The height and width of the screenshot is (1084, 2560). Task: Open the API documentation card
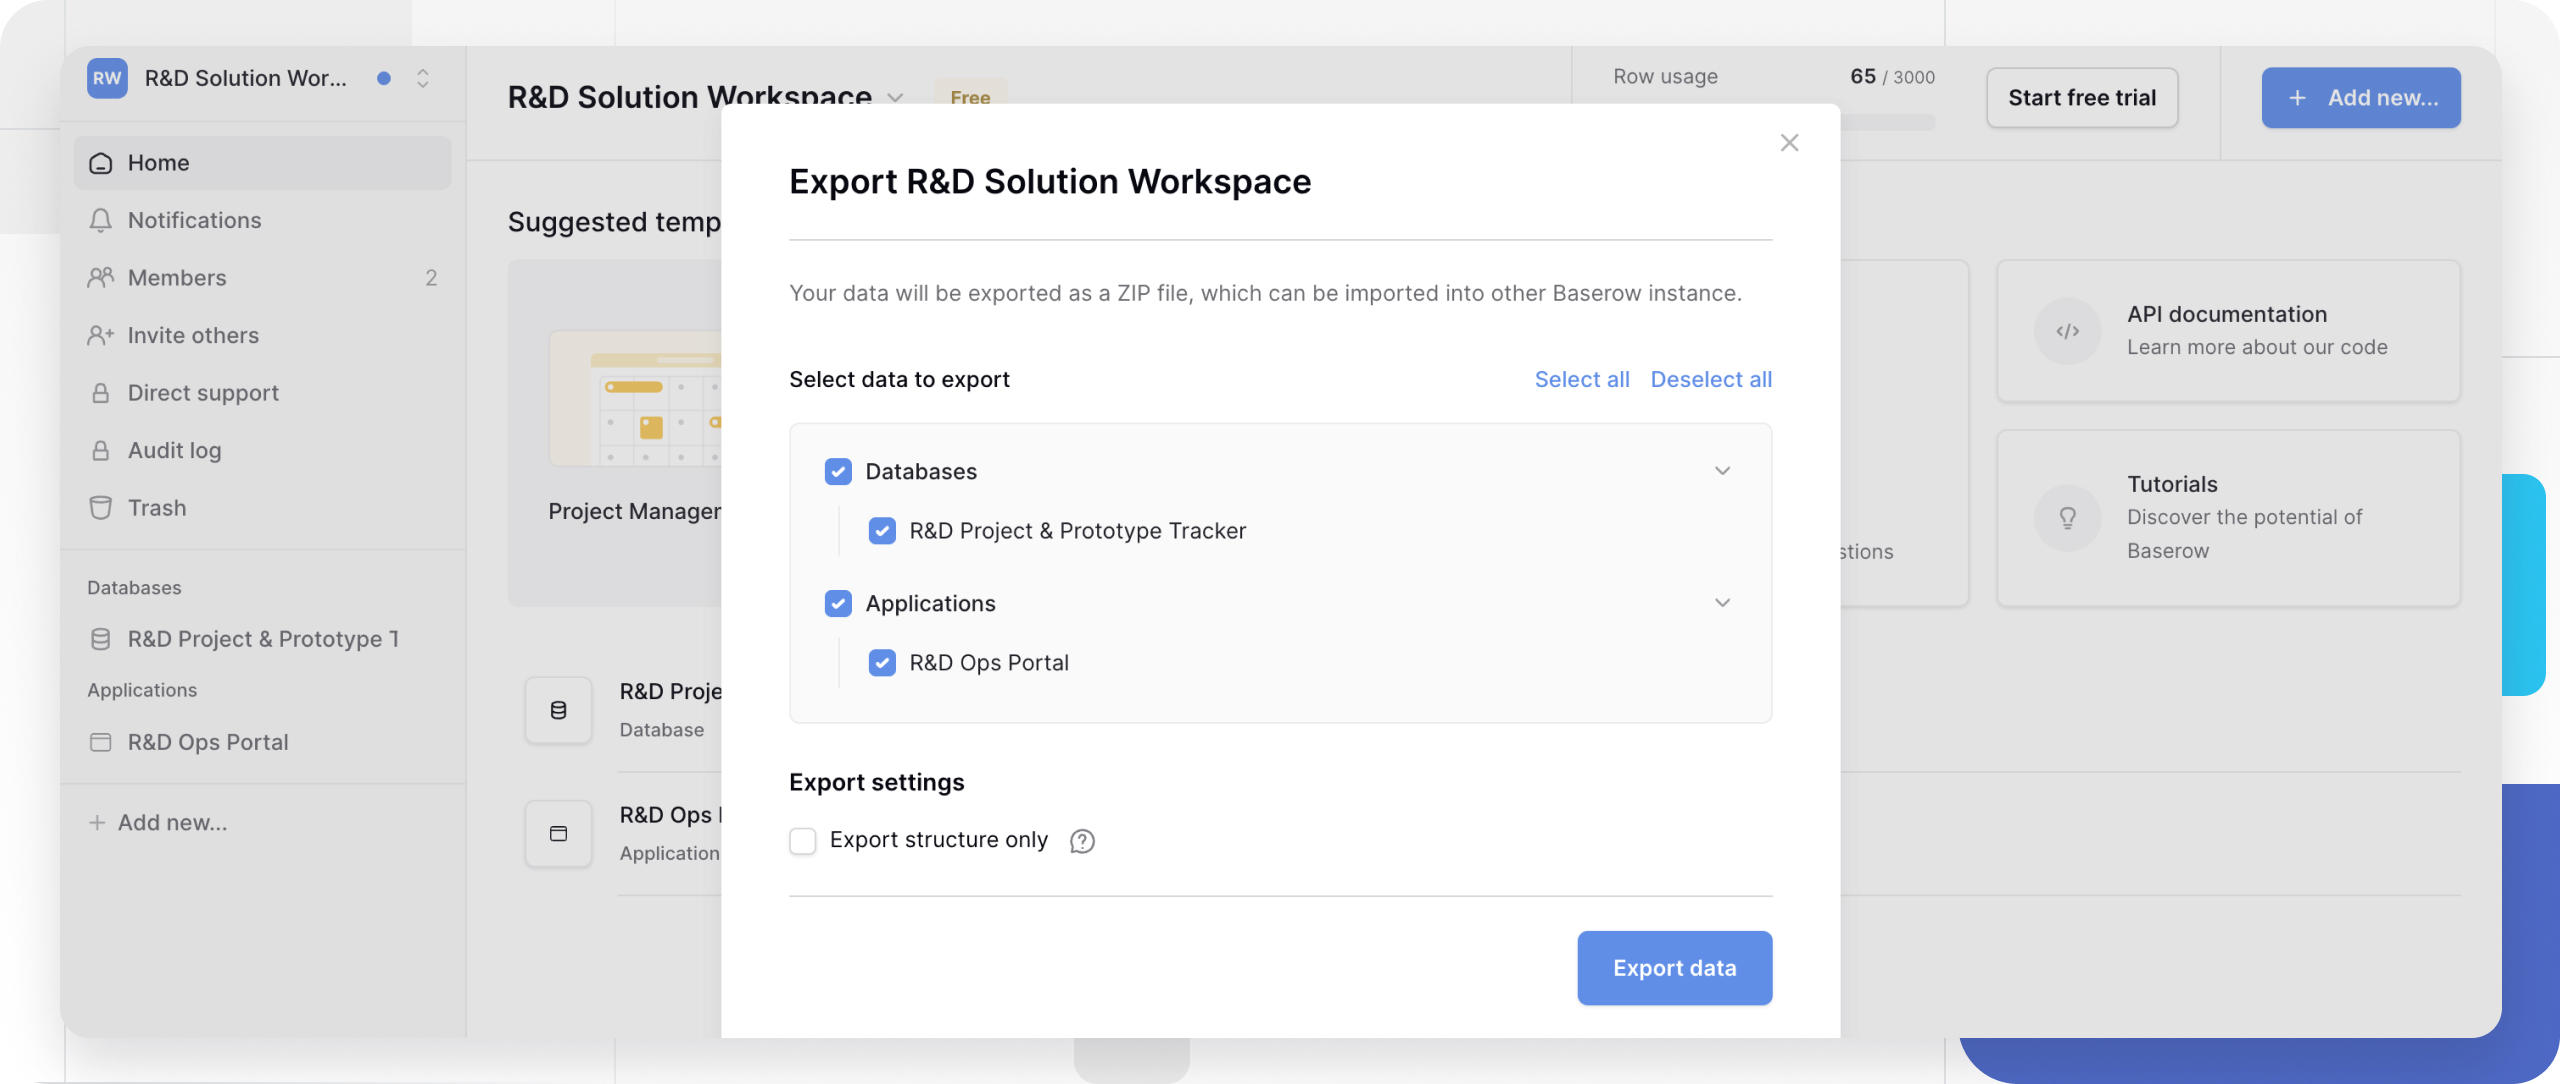[2228, 332]
